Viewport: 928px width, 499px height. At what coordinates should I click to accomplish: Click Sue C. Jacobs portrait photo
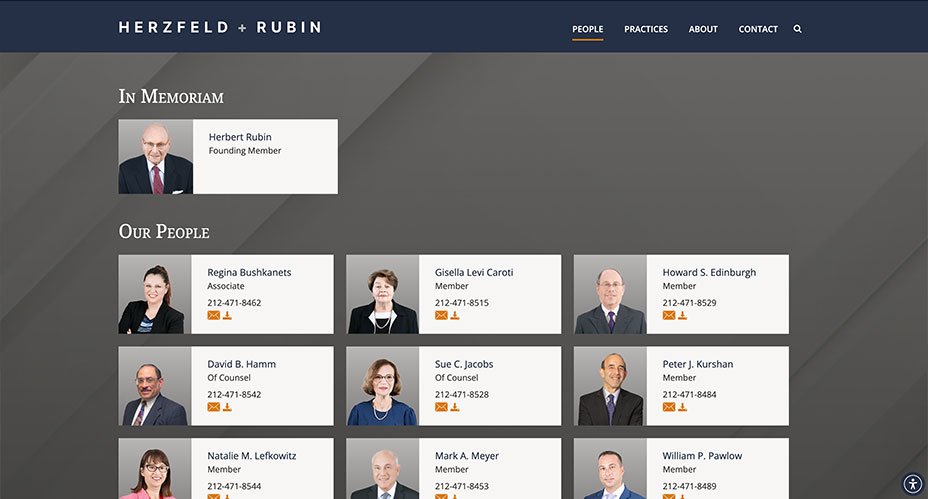pos(382,386)
